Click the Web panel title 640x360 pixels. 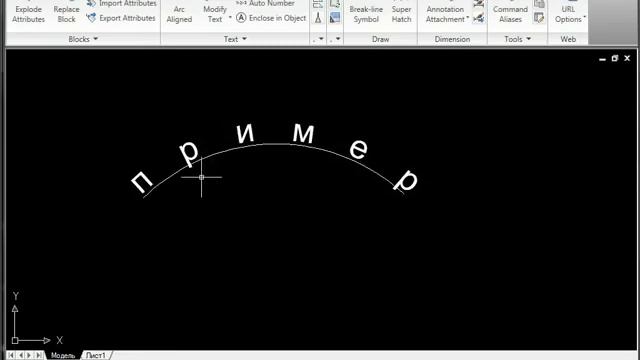coord(568,39)
